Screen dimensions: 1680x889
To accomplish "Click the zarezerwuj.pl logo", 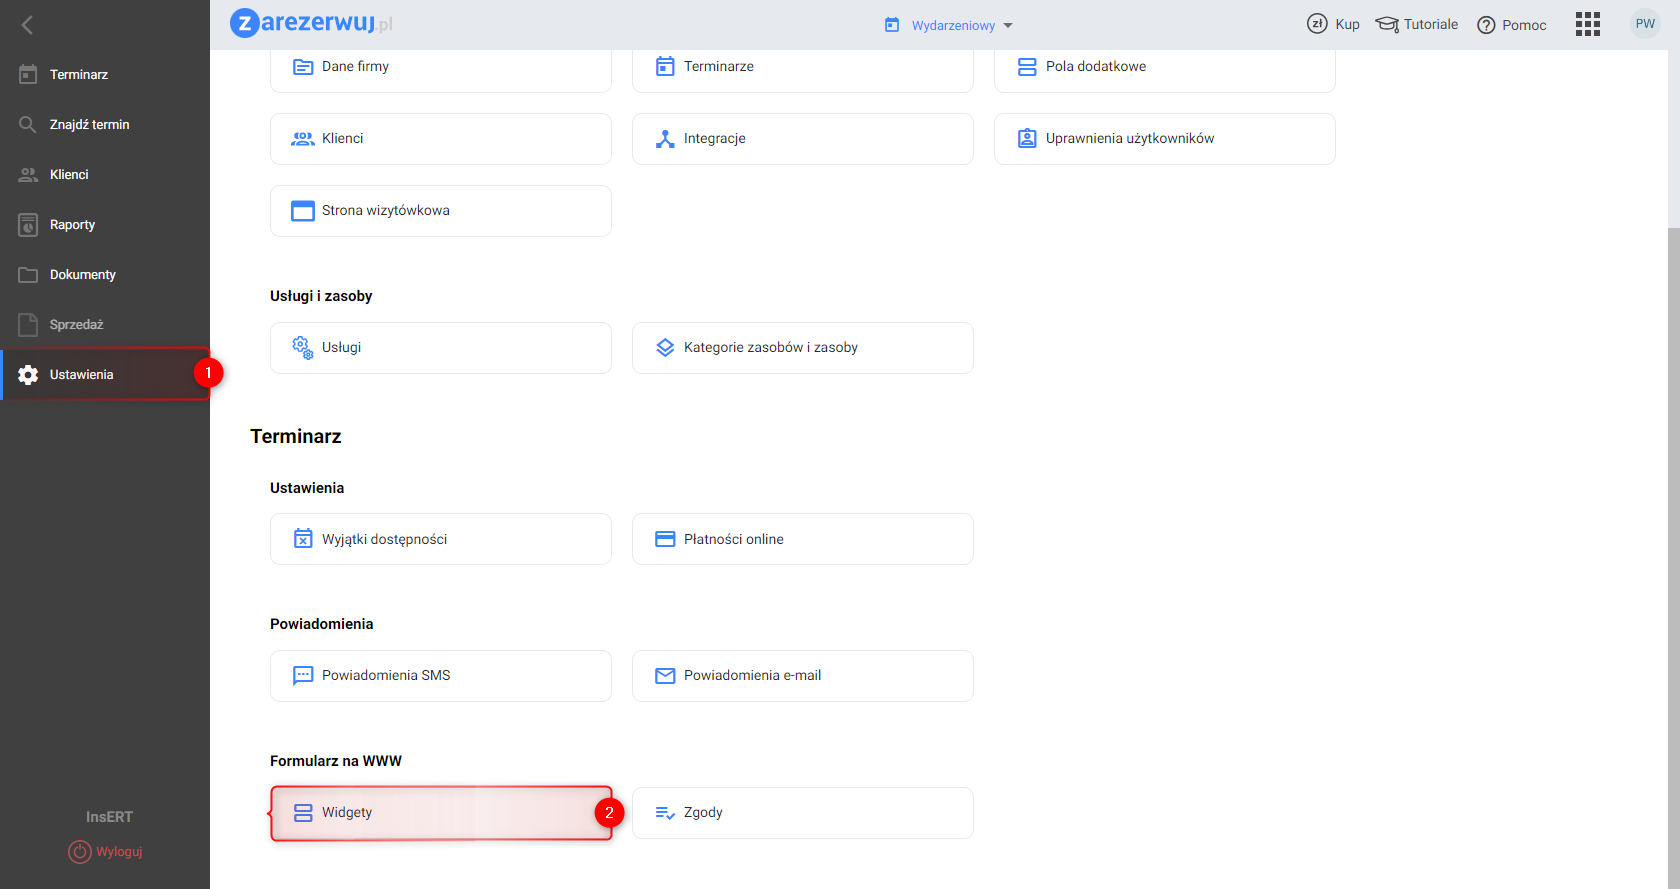I will [310, 23].
